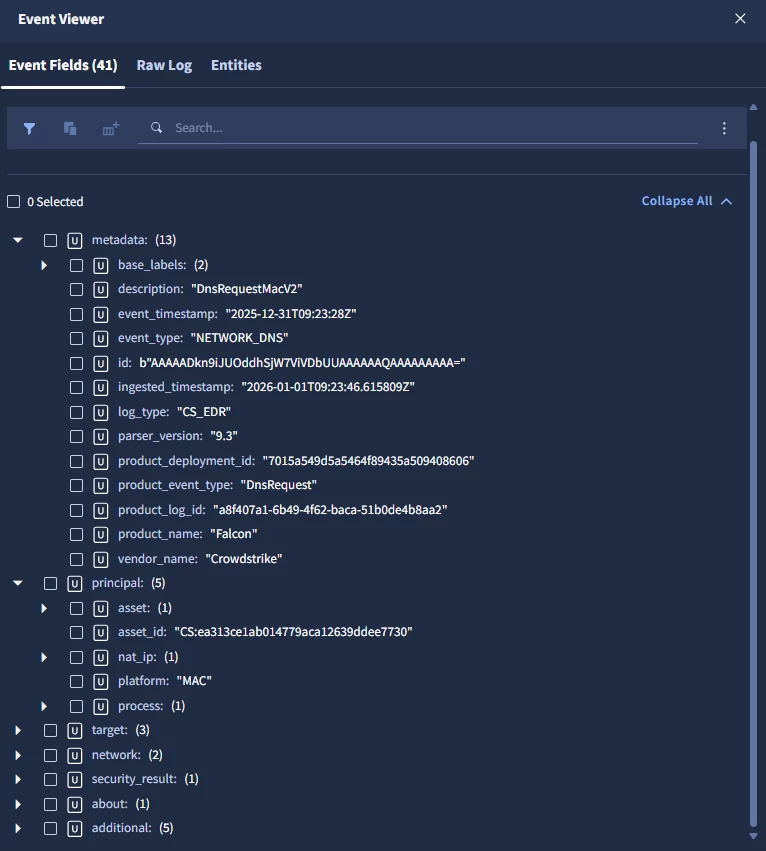Click the U badge next to principal
This screenshot has height=851, width=766.
[75, 583]
